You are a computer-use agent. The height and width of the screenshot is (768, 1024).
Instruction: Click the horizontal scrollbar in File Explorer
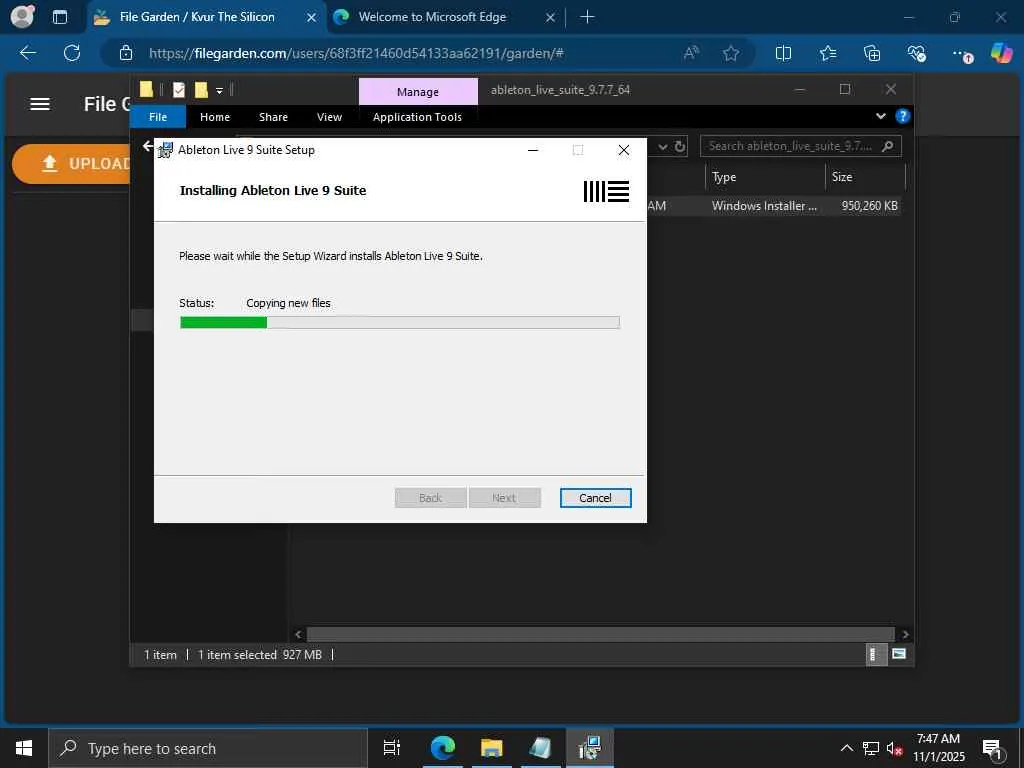pyautogui.click(x=600, y=634)
